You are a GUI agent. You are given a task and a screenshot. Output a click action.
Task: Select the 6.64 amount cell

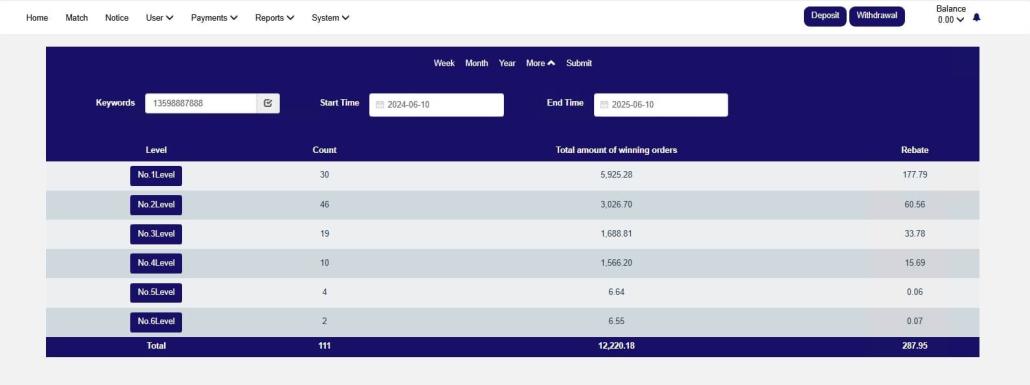pyautogui.click(x=616, y=292)
